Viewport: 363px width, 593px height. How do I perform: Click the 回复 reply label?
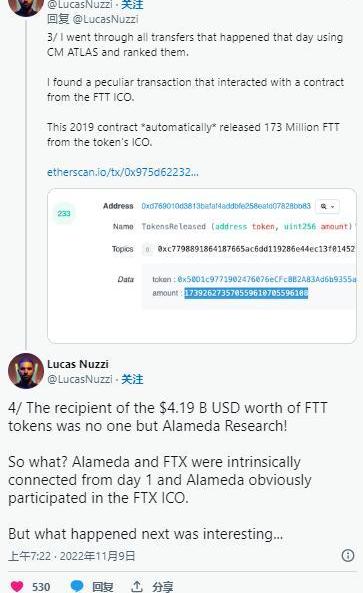point(102,587)
